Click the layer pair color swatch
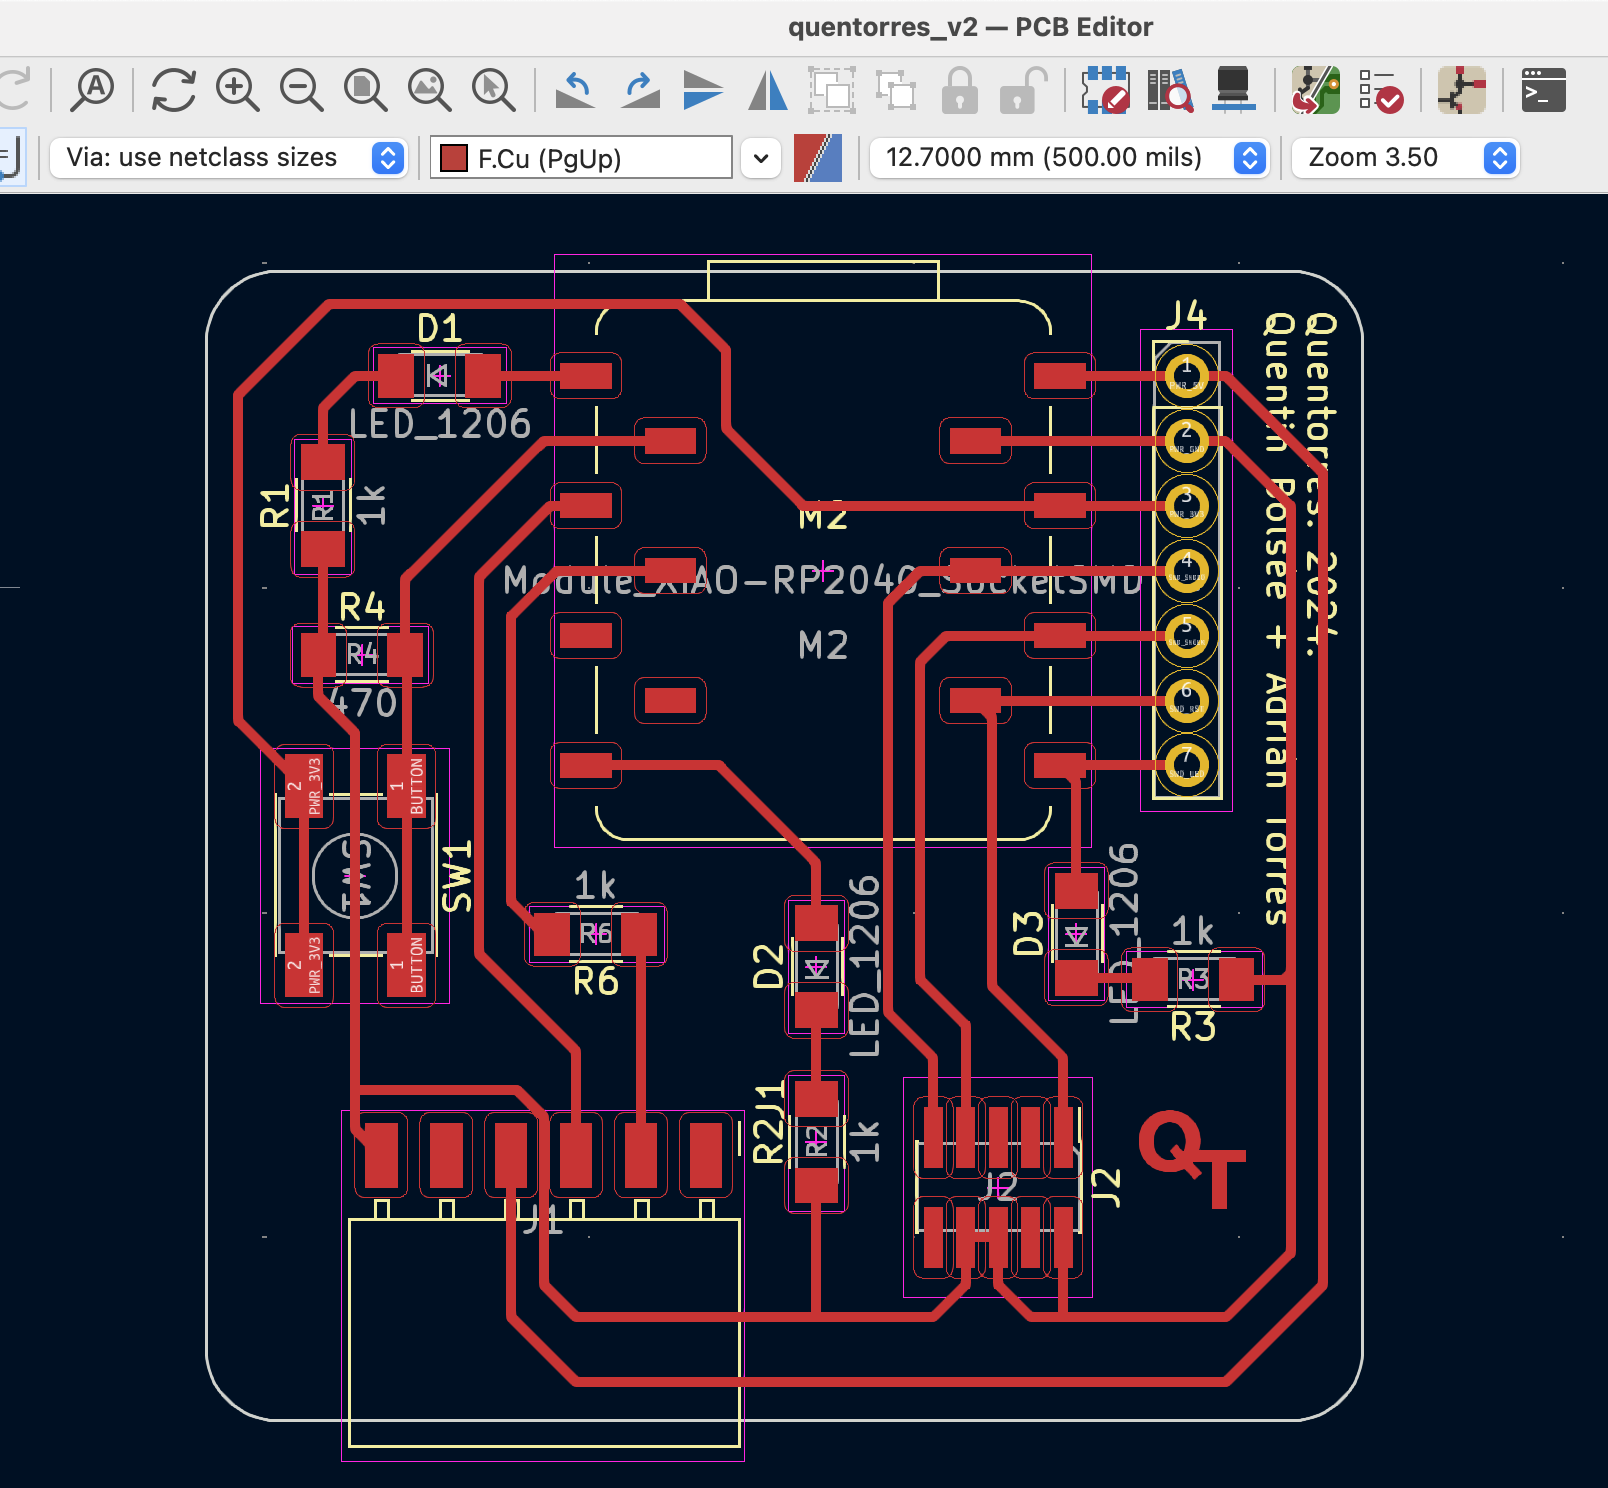The height and width of the screenshot is (1488, 1608). click(x=818, y=158)
